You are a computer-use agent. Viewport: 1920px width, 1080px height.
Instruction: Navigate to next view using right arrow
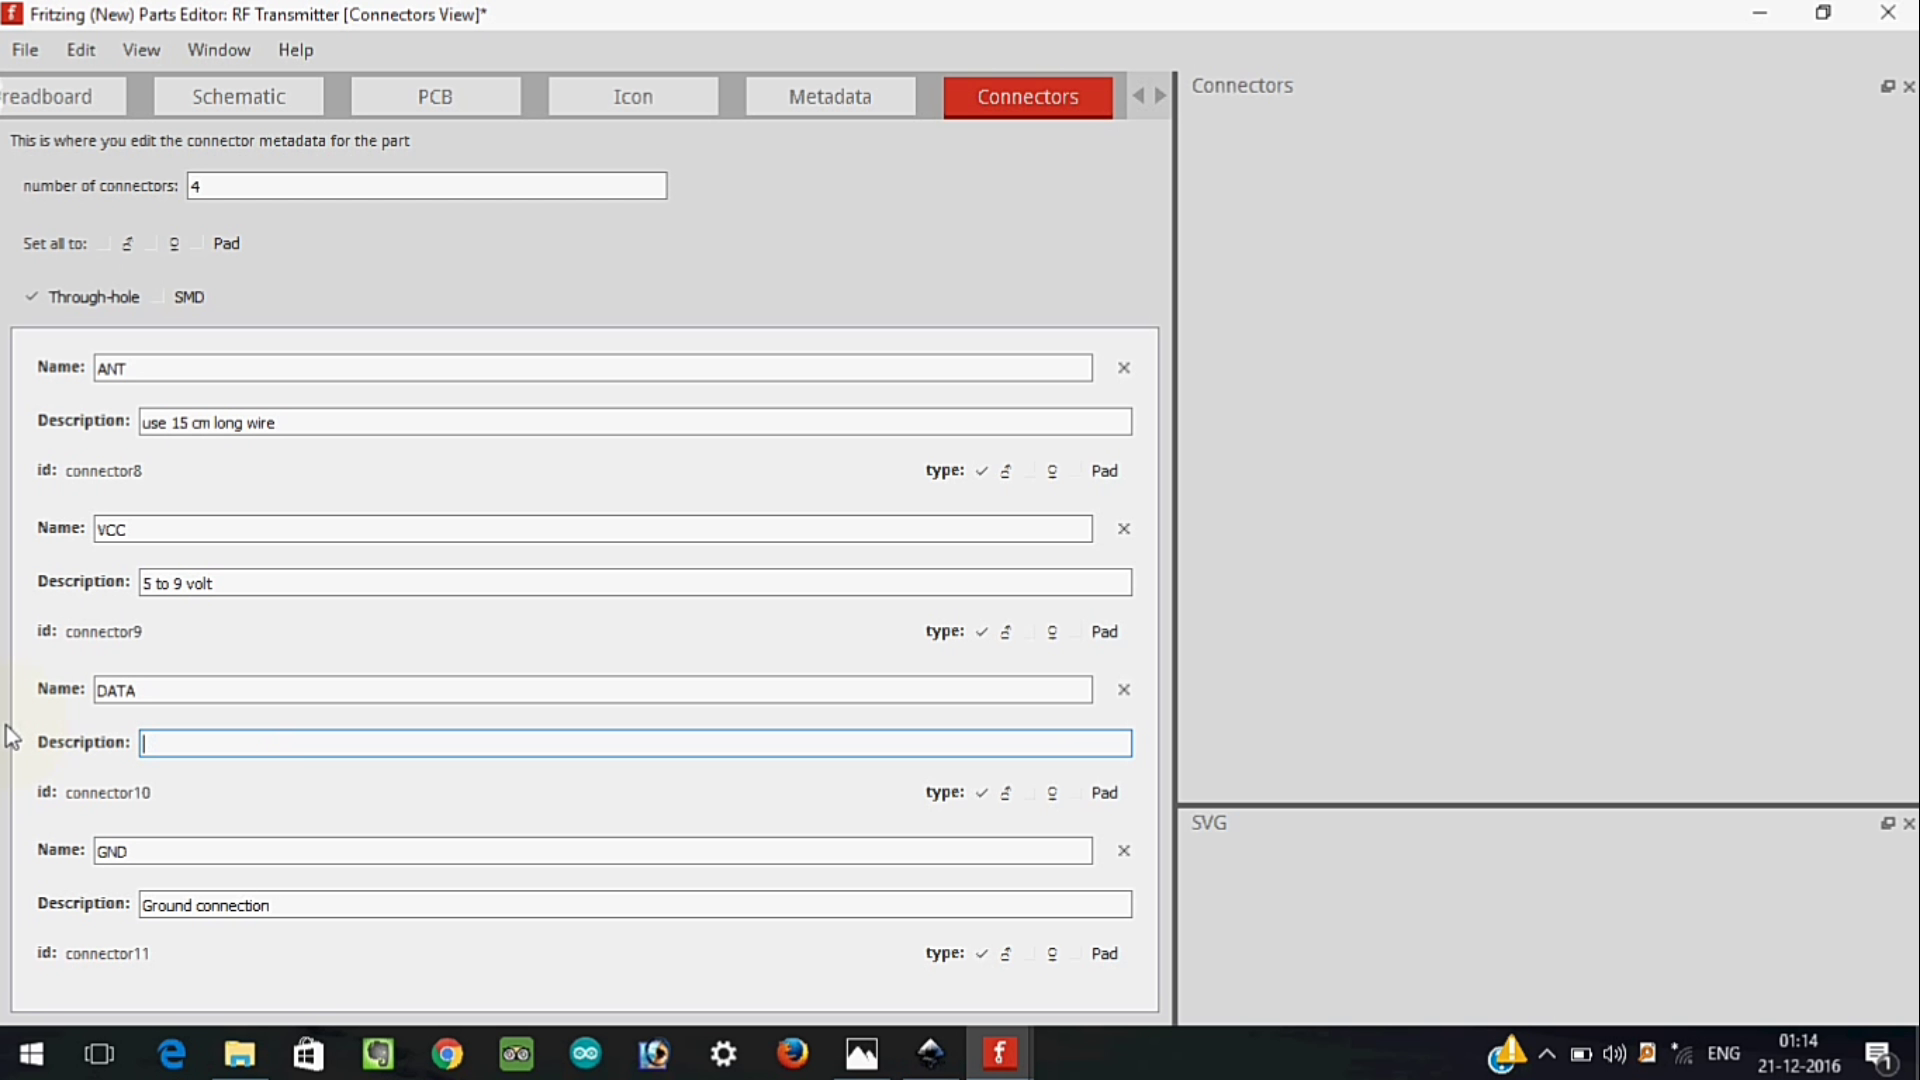pos(1158,95)
